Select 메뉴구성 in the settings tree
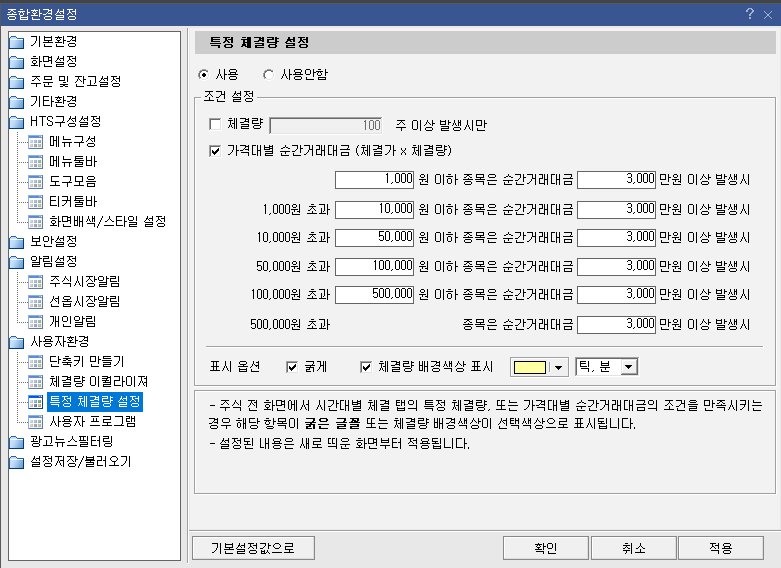781x568 pixels. click(73, 142)
